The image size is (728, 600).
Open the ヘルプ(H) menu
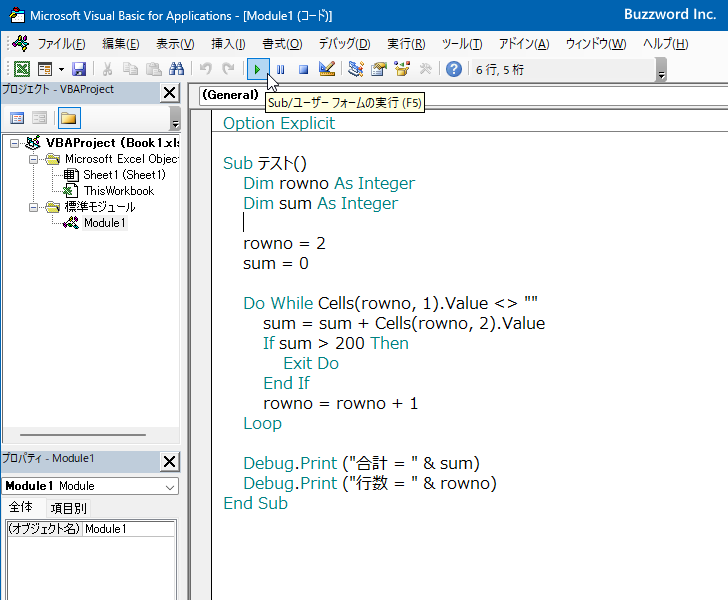665,44
